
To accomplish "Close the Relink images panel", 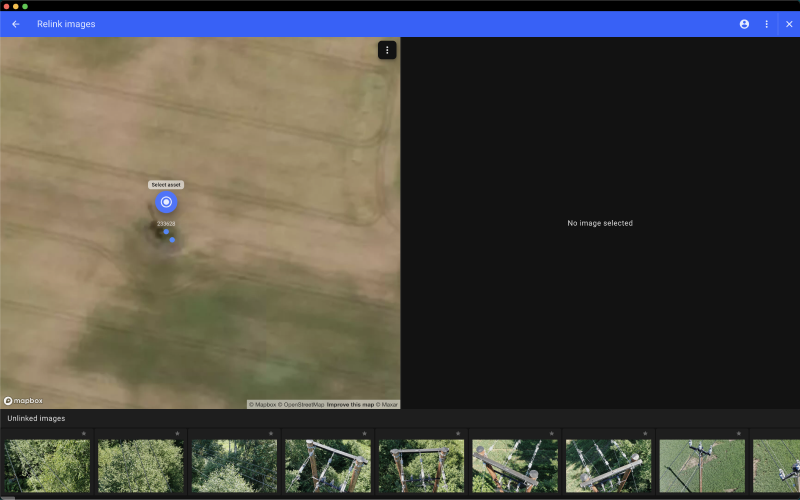I will click(789, 24).
